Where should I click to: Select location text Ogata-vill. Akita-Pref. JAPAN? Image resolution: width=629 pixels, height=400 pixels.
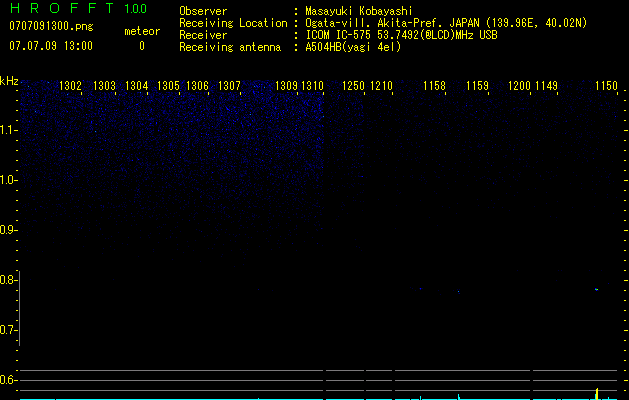[x=393, y=23]
